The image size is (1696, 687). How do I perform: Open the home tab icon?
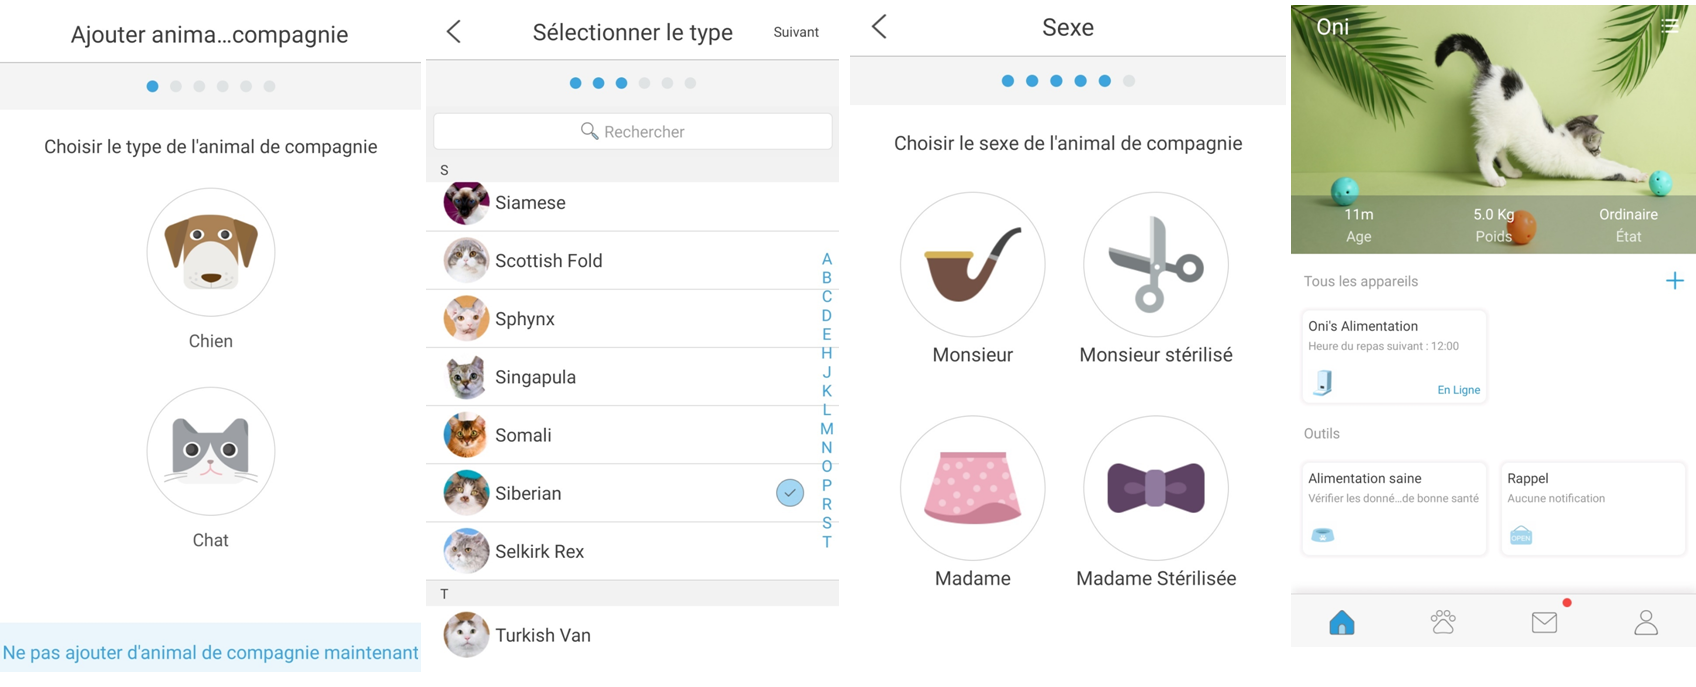1342,623
